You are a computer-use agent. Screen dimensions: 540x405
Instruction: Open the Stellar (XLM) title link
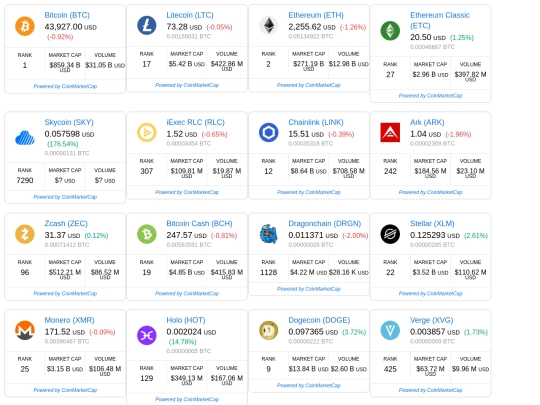tap(432, 224)
